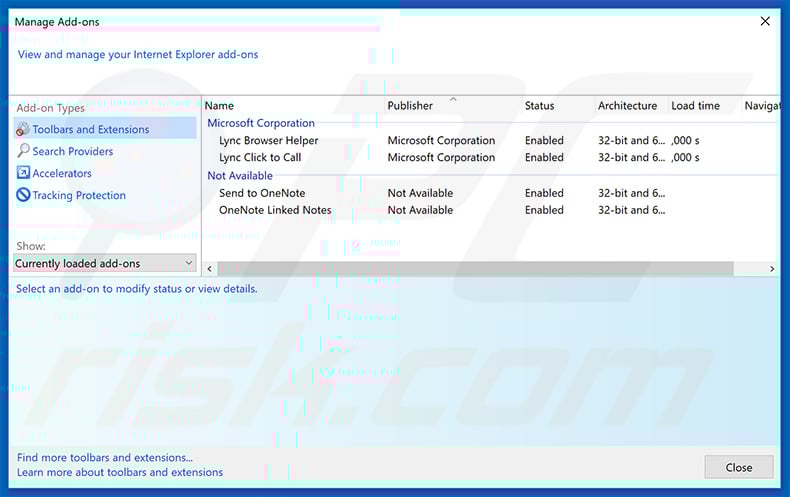
Task: Click the Tracking Protection blocked-circle icon
Action: coord(23,195)
